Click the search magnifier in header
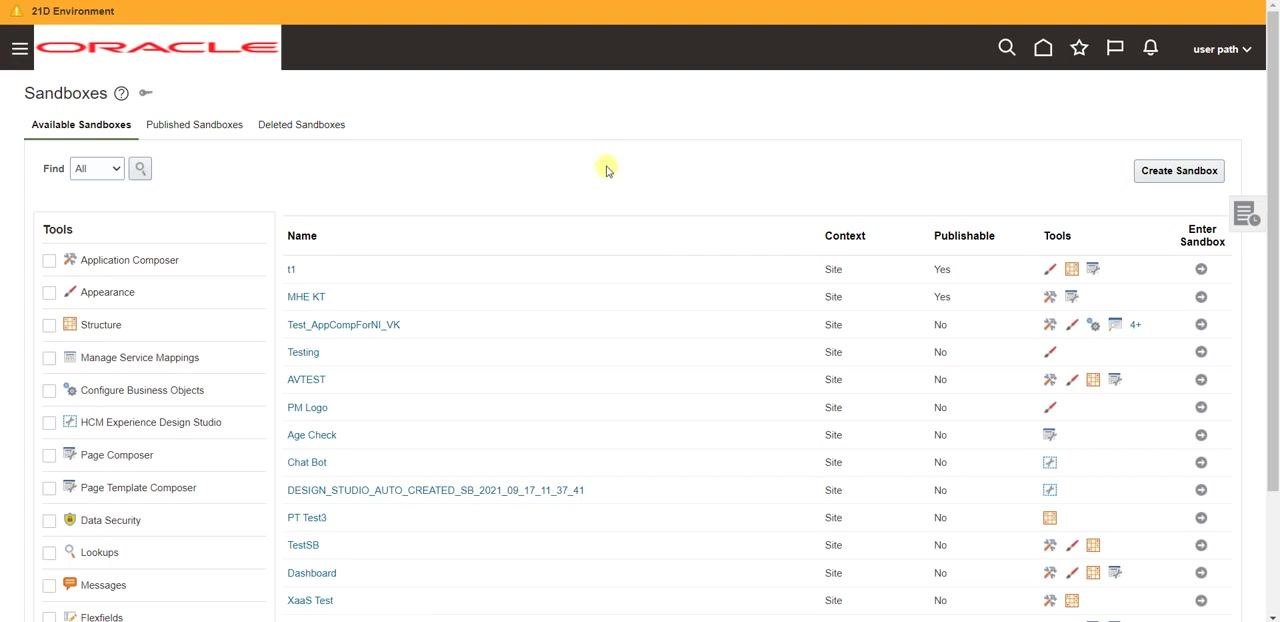The image size is (1280, 622). point(1007,48)
